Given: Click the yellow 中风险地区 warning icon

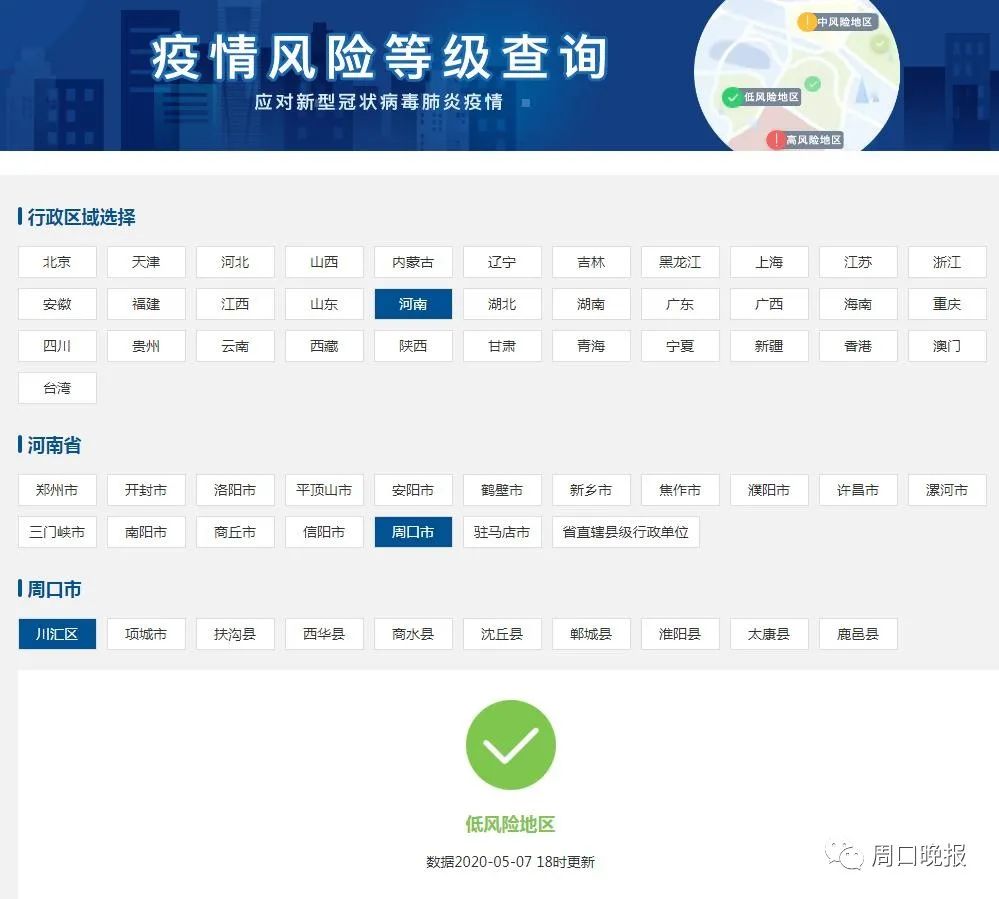Looking at the screenshot, I should (806, 21).
